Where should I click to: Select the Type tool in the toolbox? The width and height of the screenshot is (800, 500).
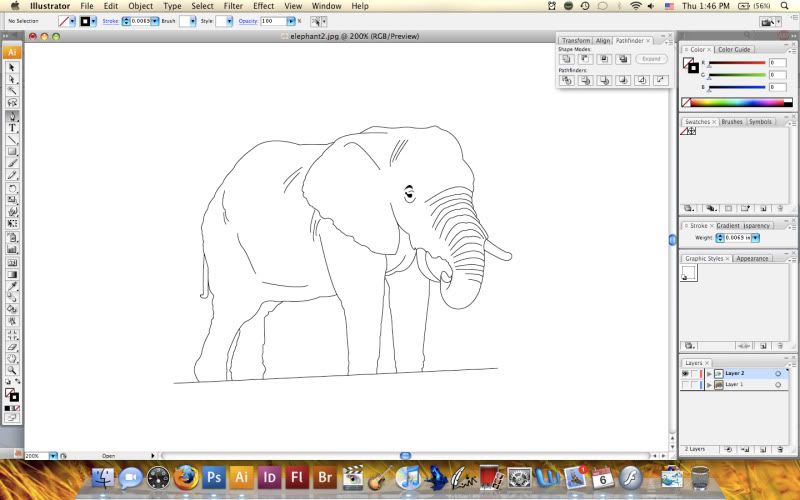(13, 128)
